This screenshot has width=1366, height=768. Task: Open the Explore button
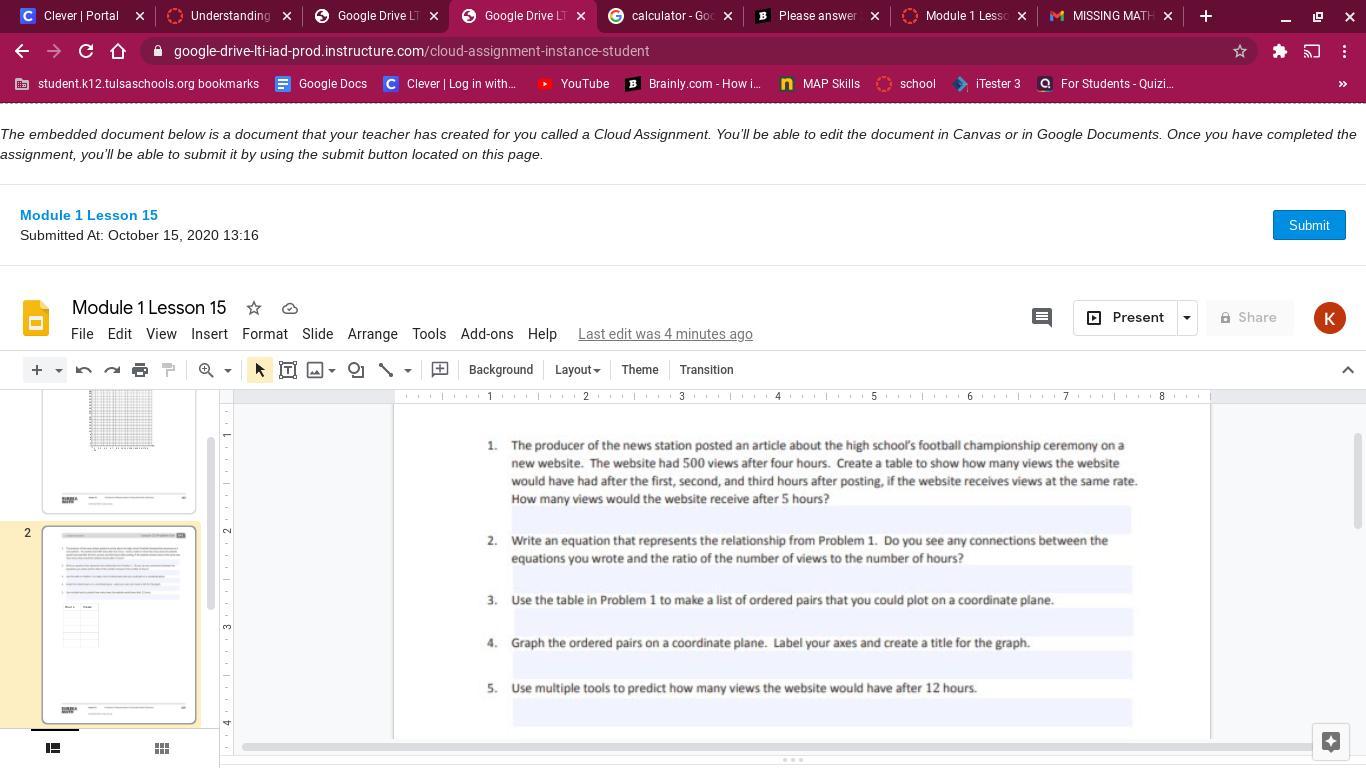[1330, 741]
